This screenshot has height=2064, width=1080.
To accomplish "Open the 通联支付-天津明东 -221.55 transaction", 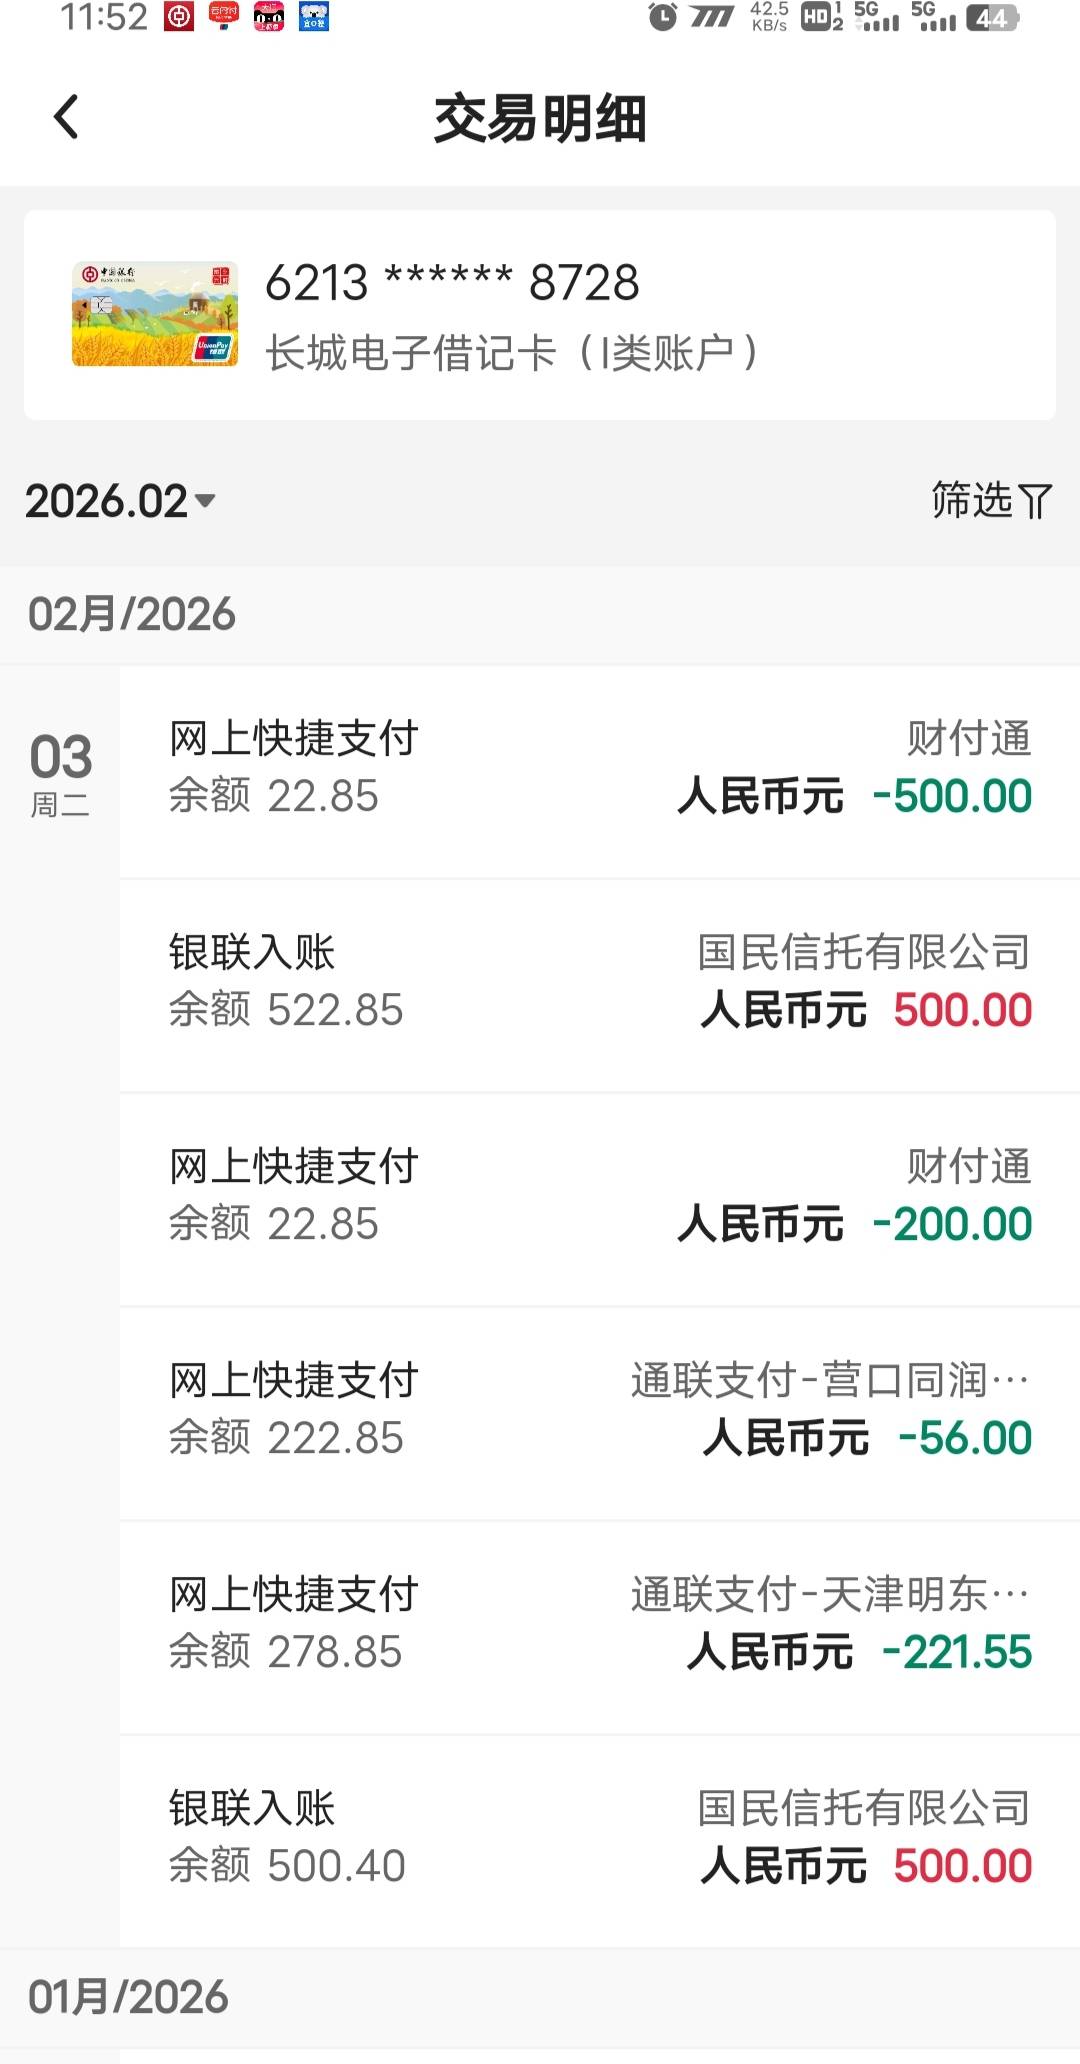I will tap(600, 1624).
